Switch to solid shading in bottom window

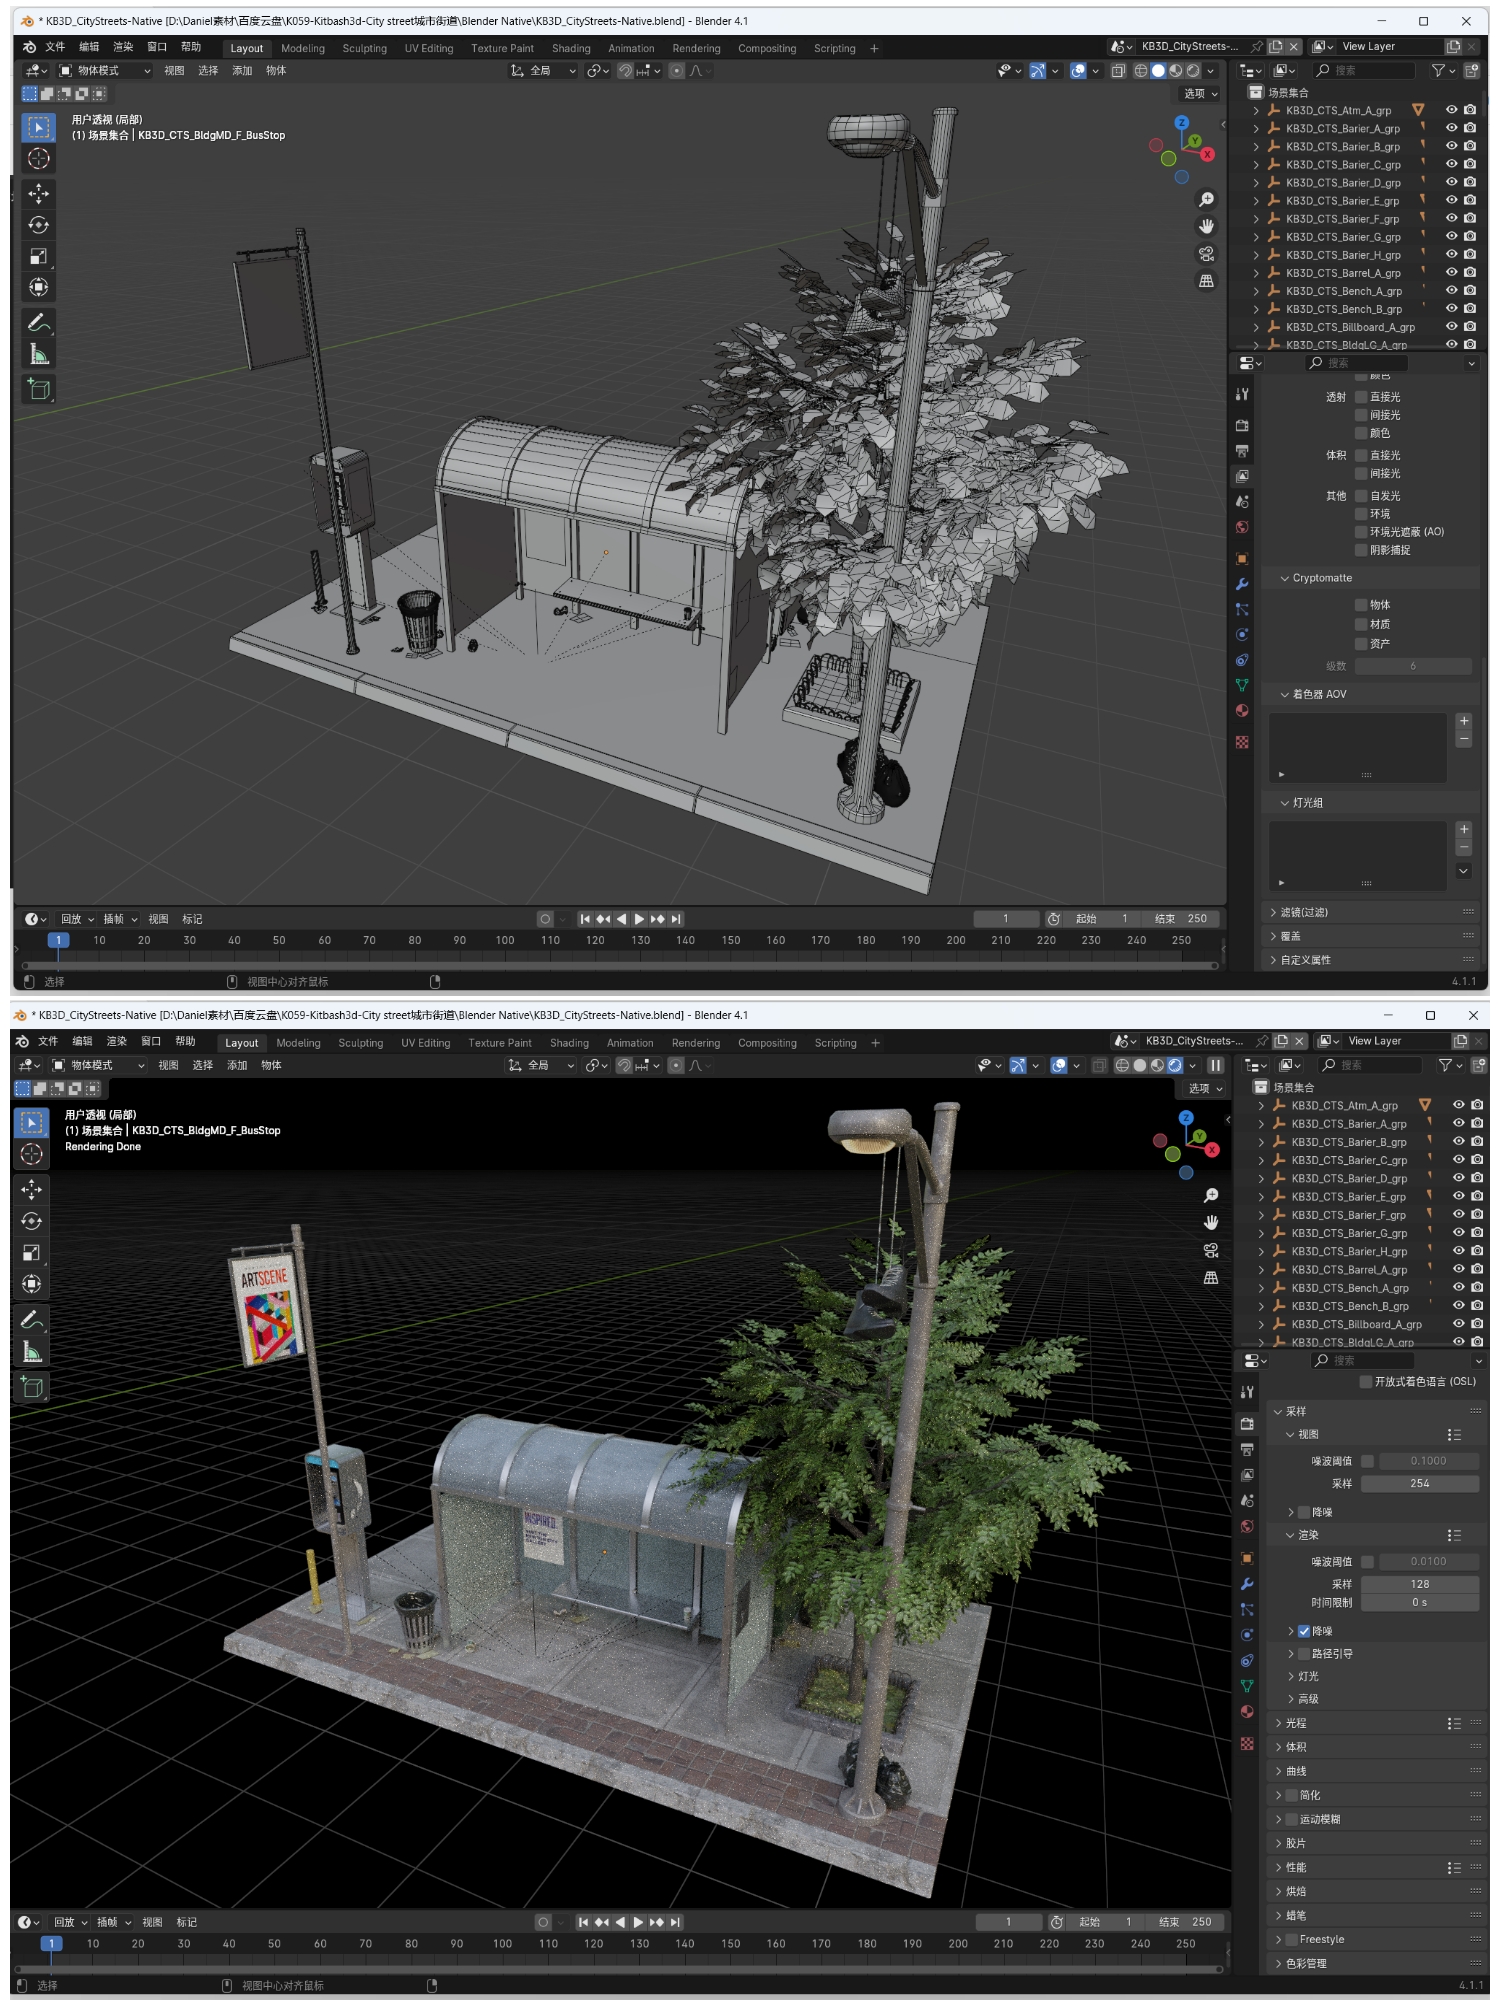(1140, 1066)
